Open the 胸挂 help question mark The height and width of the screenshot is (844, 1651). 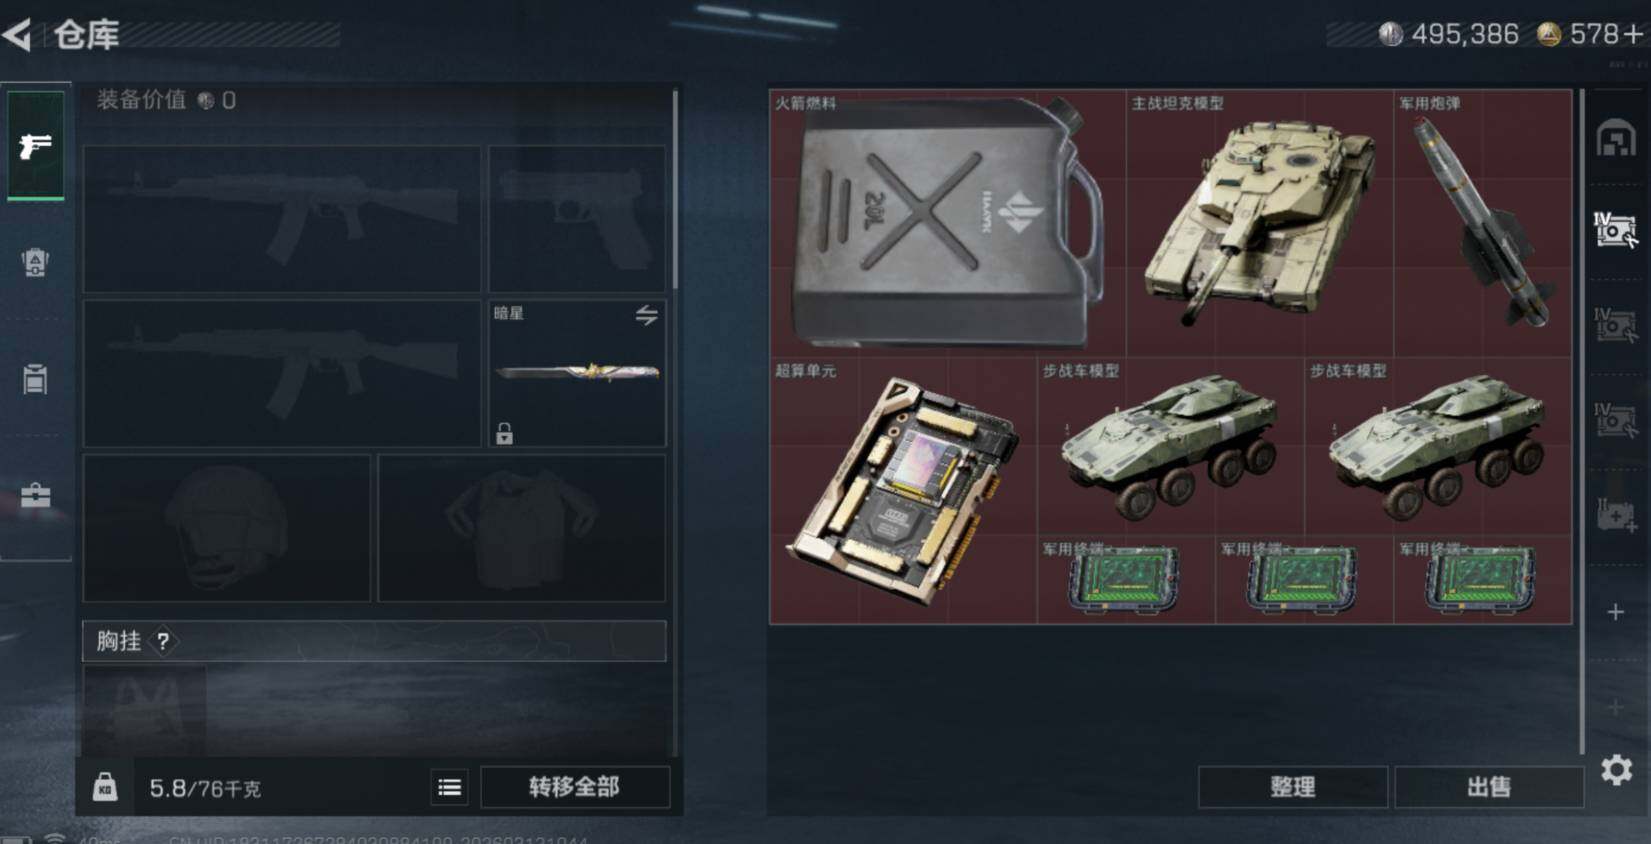point(163,642)
